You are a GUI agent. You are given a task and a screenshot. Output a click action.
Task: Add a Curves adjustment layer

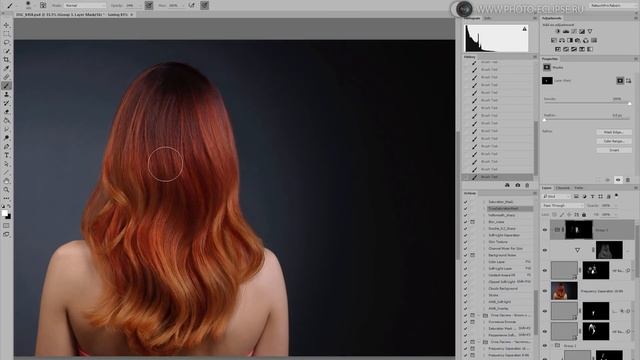574,31
